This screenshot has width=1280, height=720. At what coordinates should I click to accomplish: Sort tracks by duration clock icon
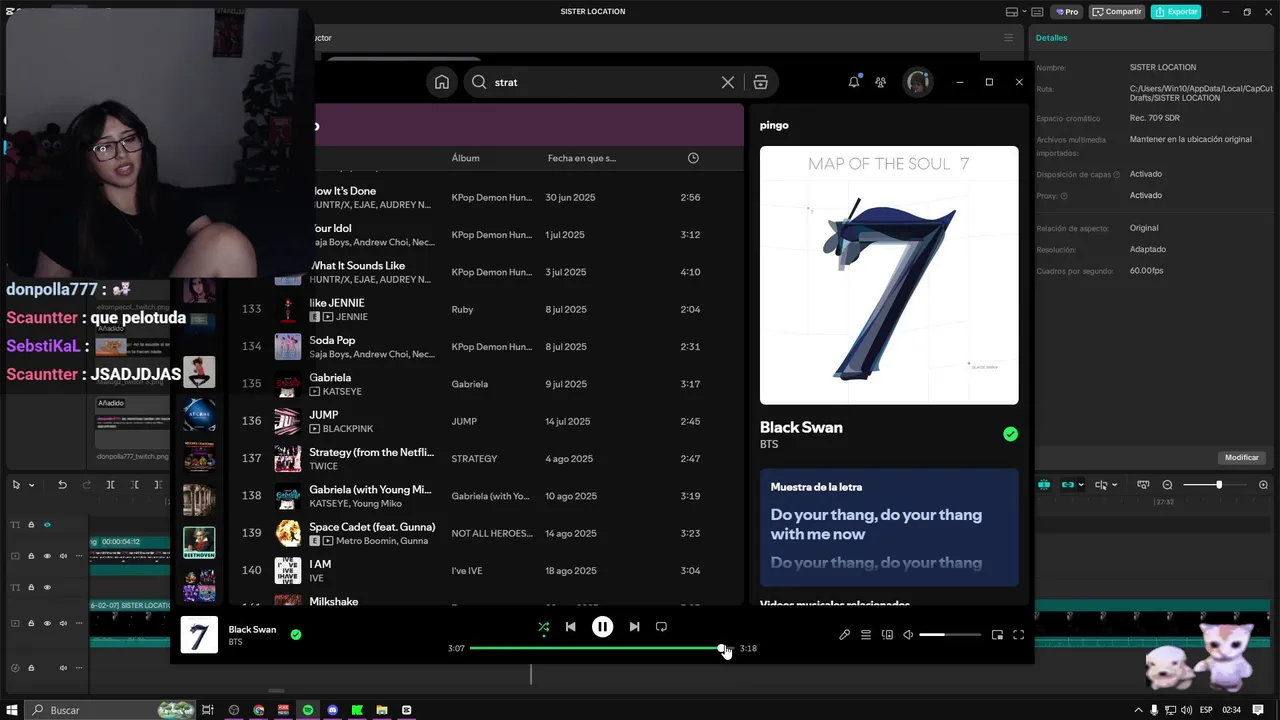point(693,158)
